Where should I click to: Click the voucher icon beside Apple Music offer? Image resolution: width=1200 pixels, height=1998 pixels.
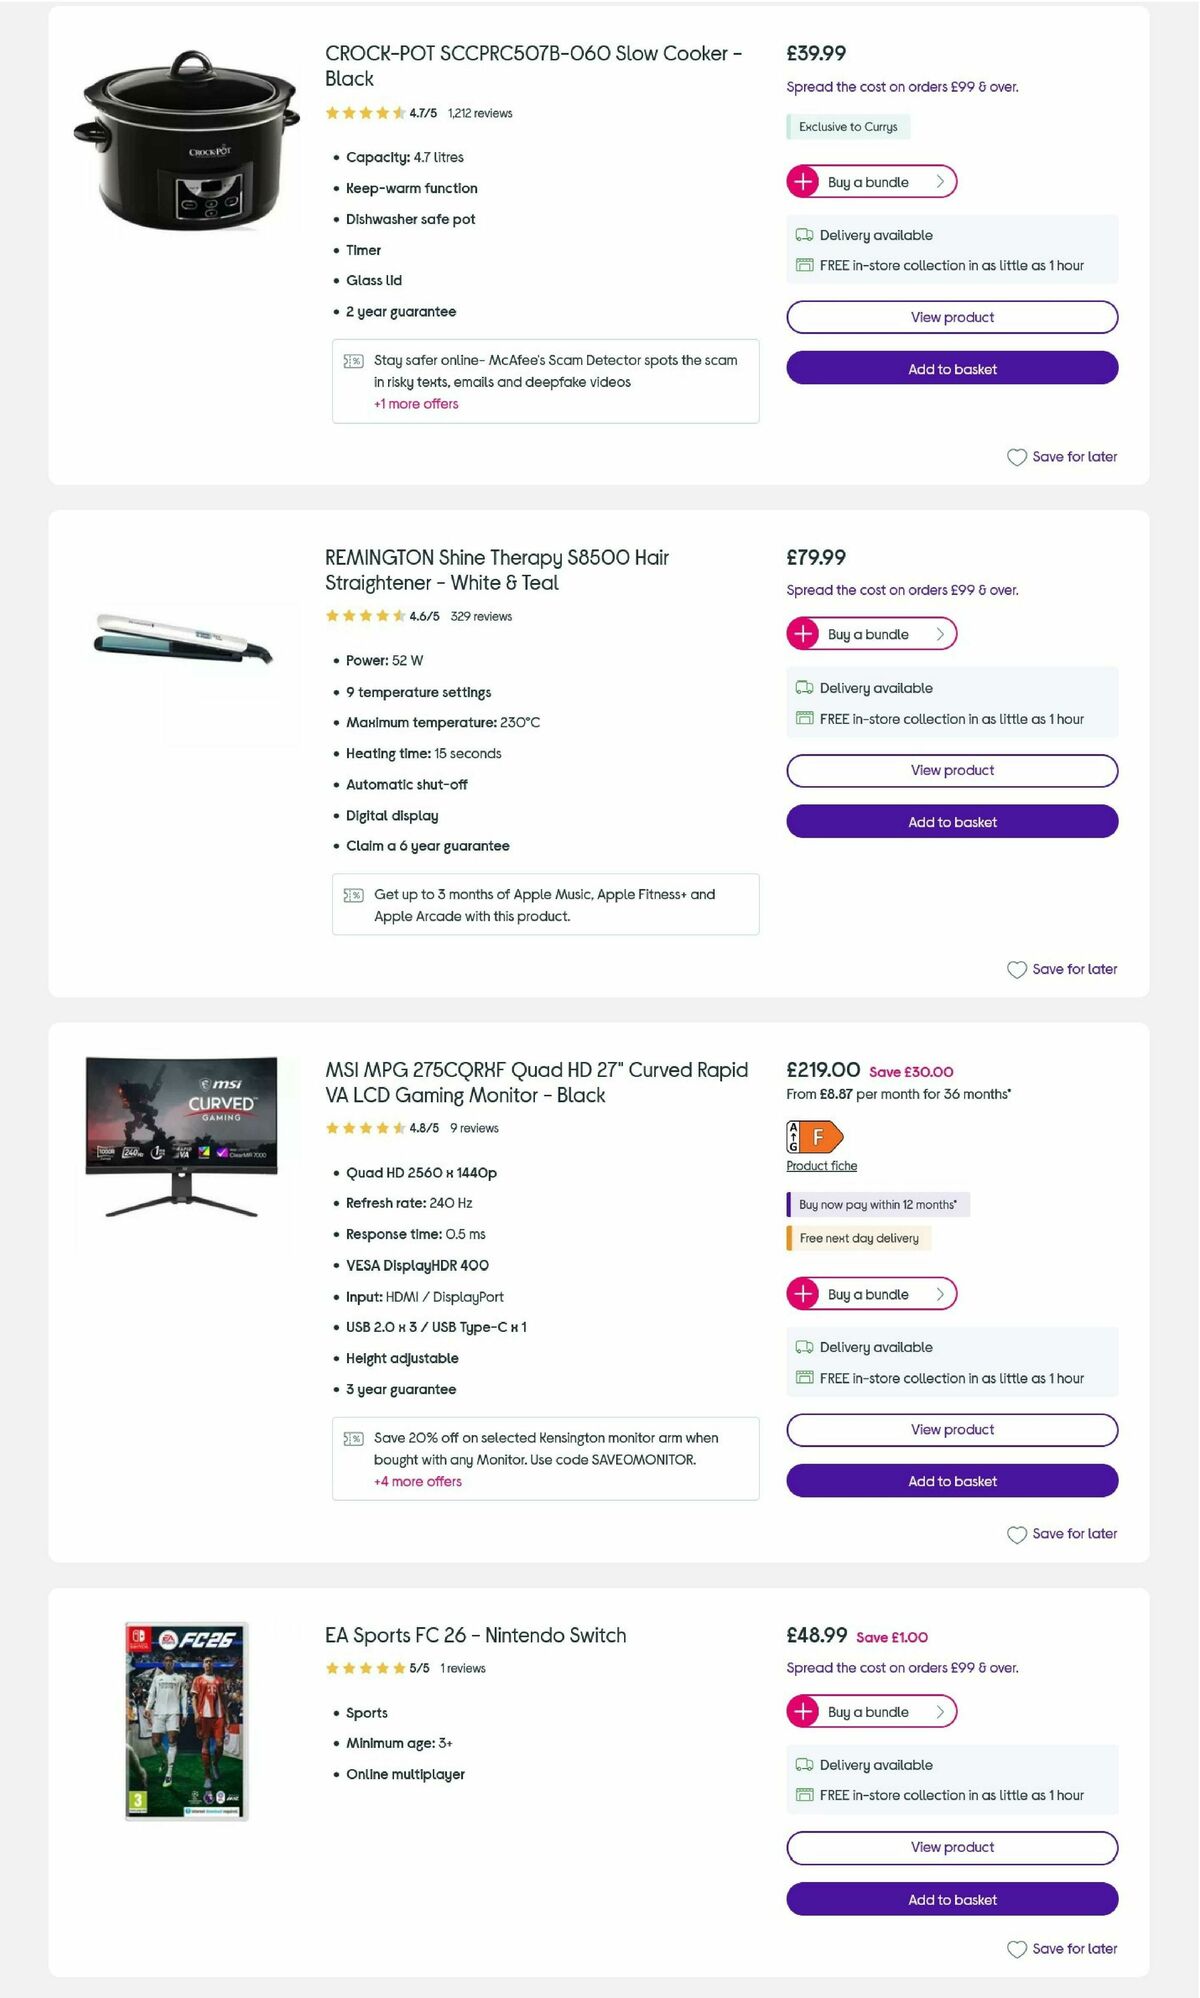[352, 895]
